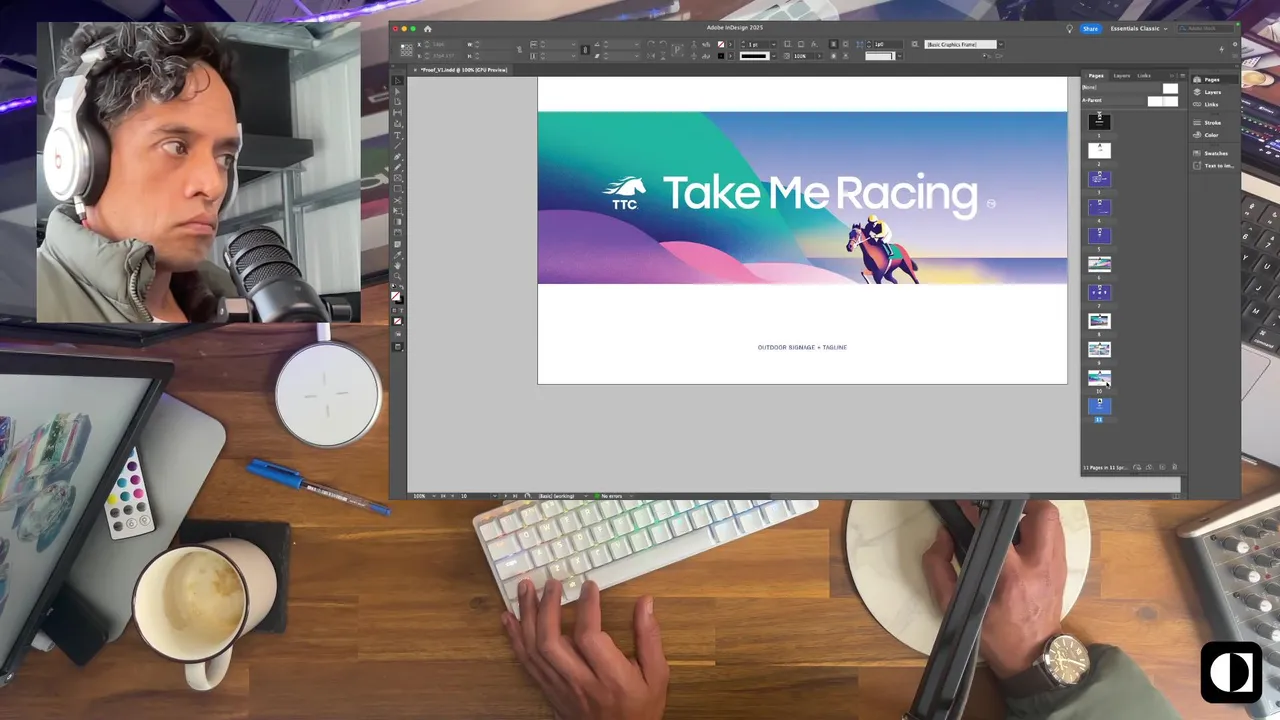Select page 3 thumbnail in Pages panel

(x=1099, y=178)
